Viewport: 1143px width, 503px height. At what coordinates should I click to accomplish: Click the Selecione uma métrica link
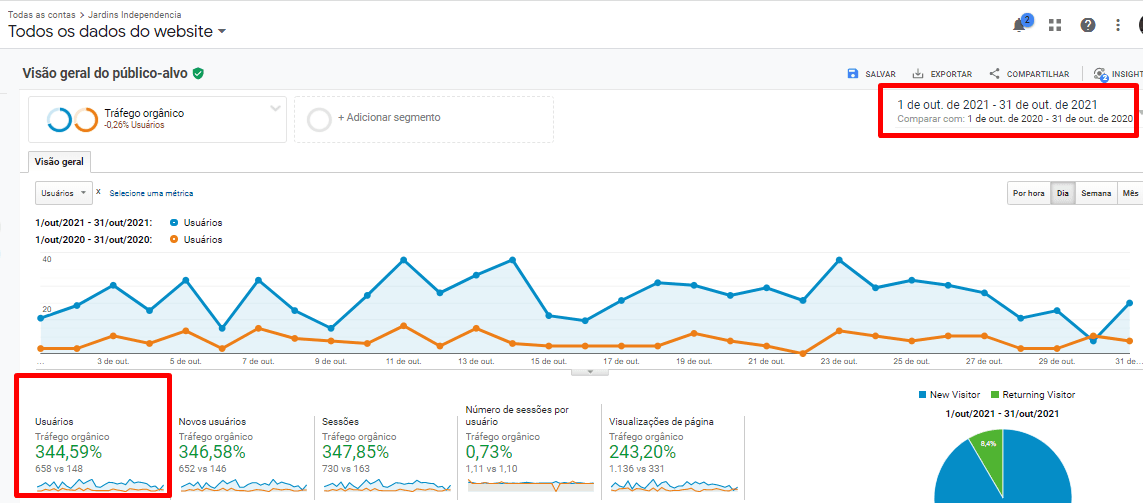[151, 193]
